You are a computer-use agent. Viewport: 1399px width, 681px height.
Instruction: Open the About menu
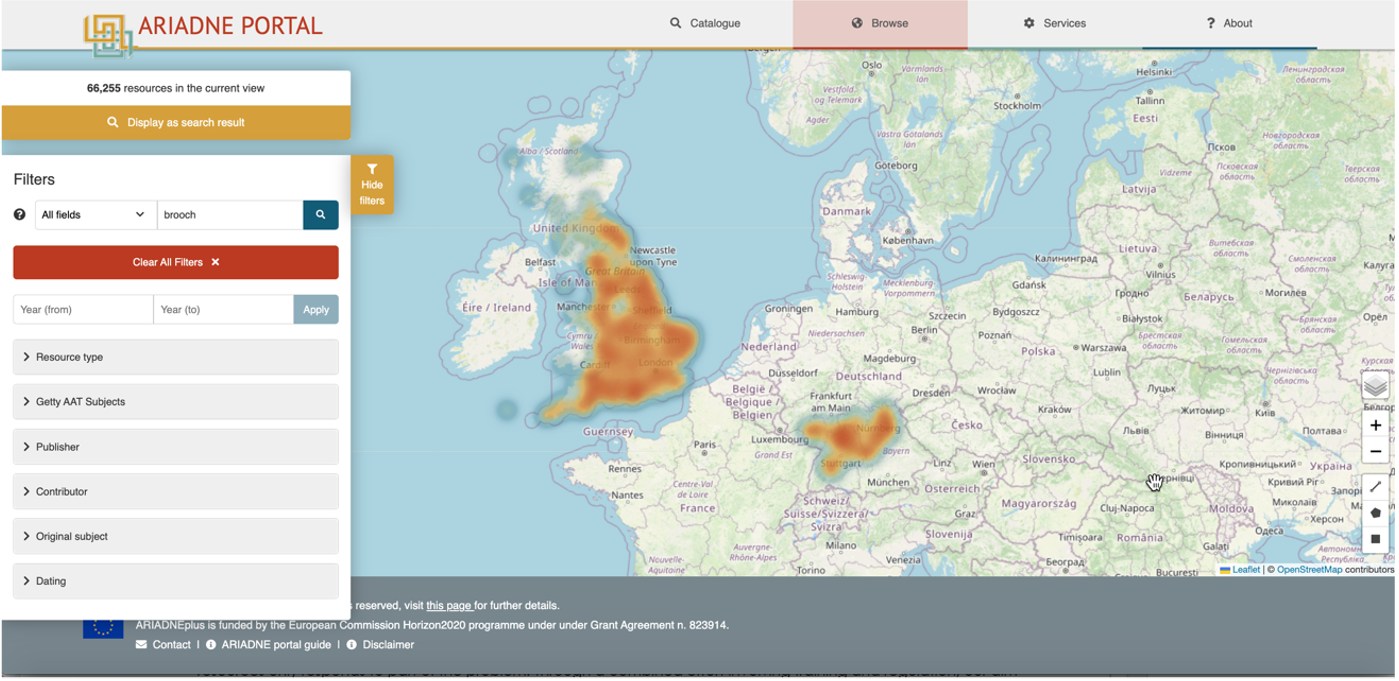tap(1229, 23)
